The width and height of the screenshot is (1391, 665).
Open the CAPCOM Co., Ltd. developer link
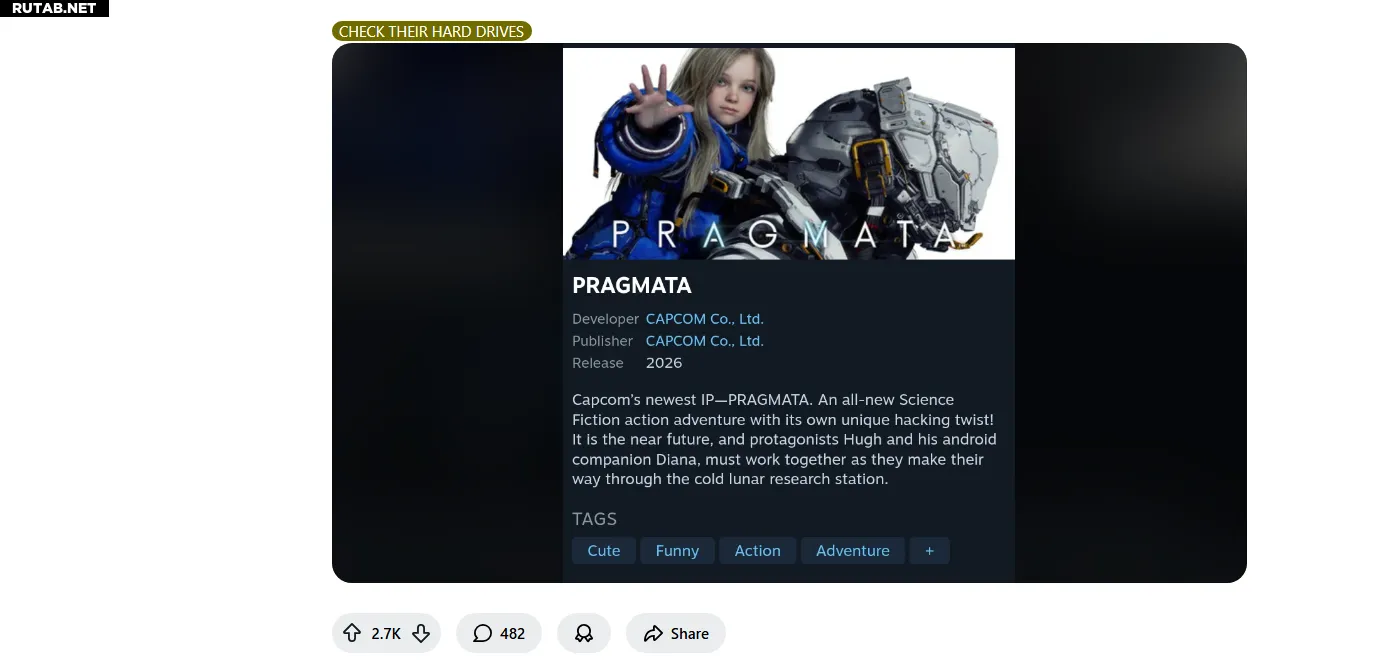(x=705, y=319)
